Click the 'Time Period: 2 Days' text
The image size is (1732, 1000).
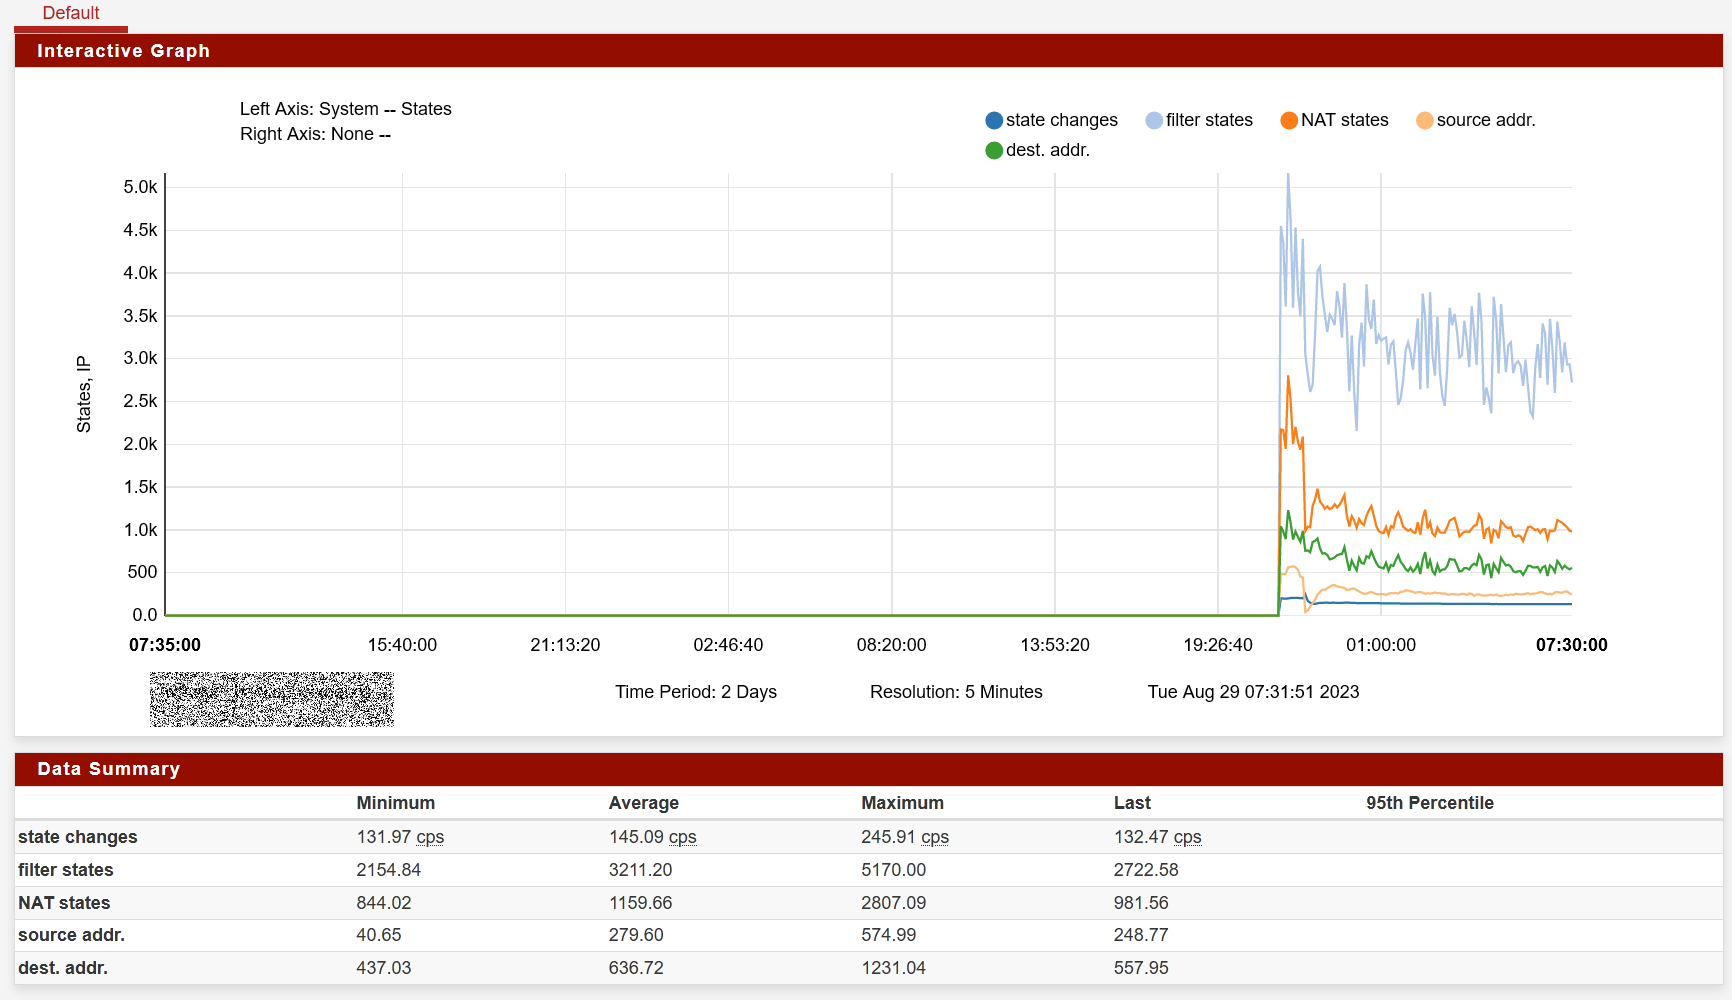tap(696, 692)
